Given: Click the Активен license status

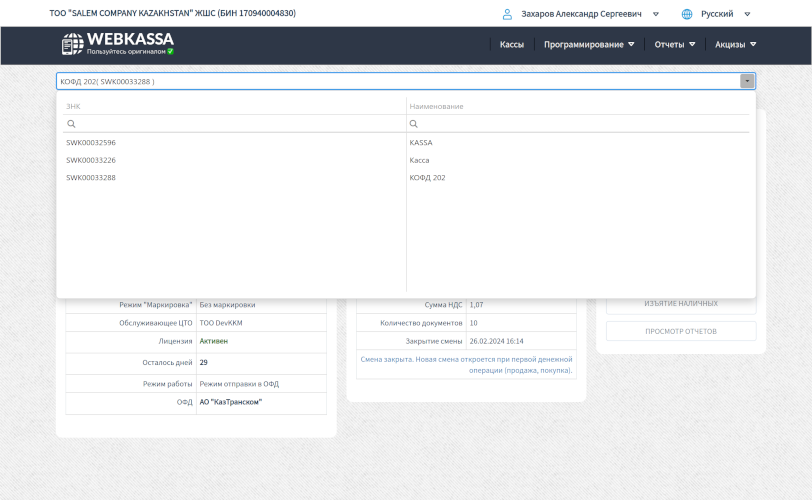Looking at the screenshot, I should coord(213,341).
